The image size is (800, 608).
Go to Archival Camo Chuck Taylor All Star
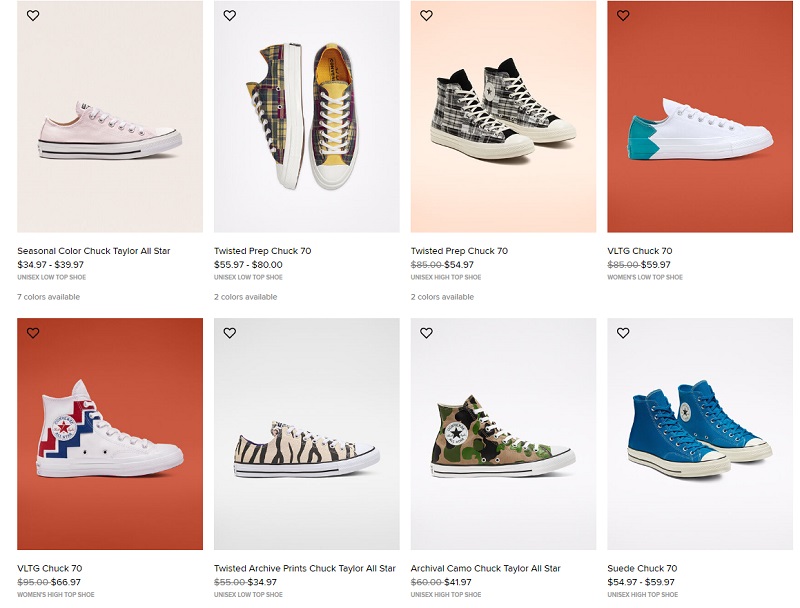coord(486,568)
